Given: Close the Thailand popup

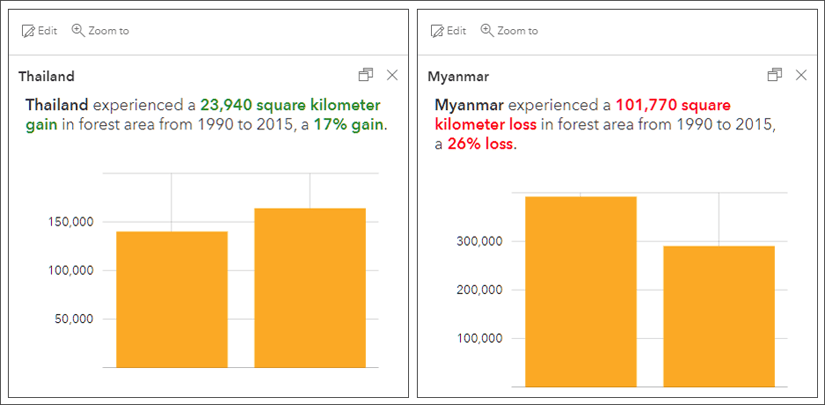Looking at the screenshot, I should click(392, 75).
